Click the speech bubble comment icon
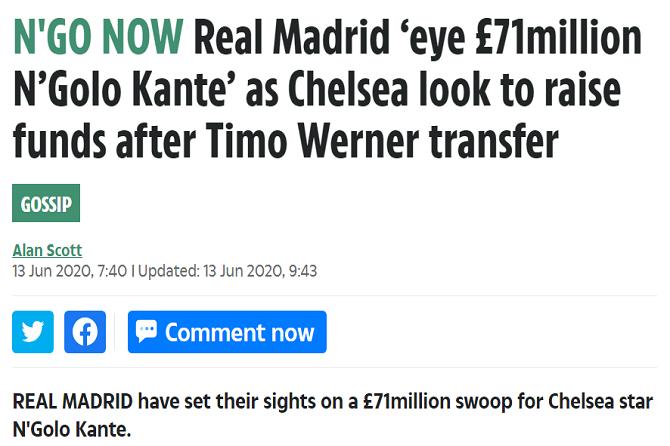The width and height of the screenshot is (670, 446). (x=146, y=332)
